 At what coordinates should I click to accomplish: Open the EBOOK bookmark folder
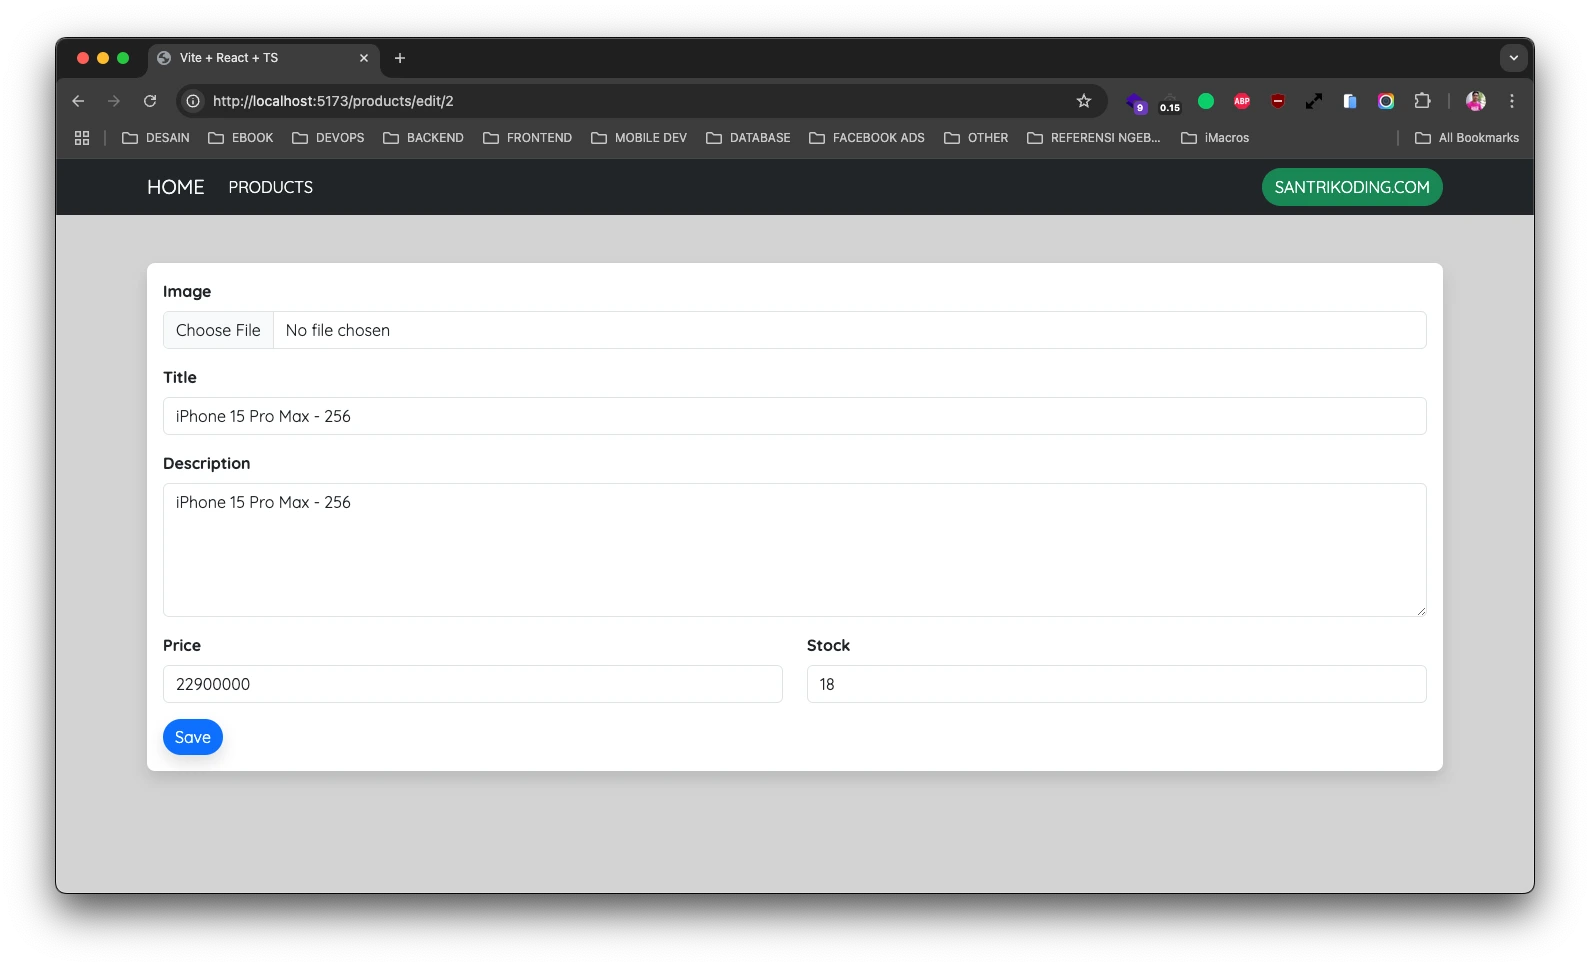point(241,138)
